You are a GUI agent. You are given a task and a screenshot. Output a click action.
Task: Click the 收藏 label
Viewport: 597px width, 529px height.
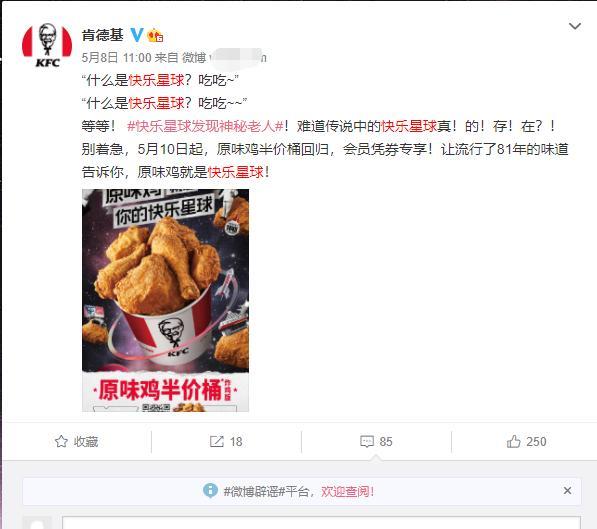click(86, 442)
